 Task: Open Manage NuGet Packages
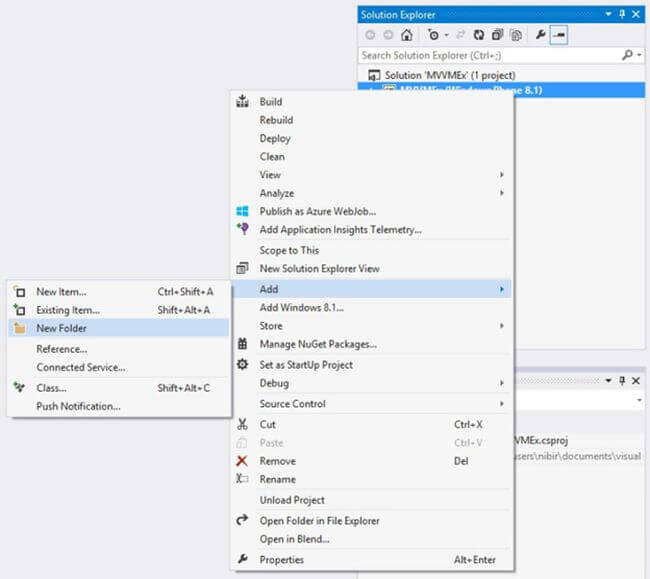pyautogui.click(x=371, y=344)
